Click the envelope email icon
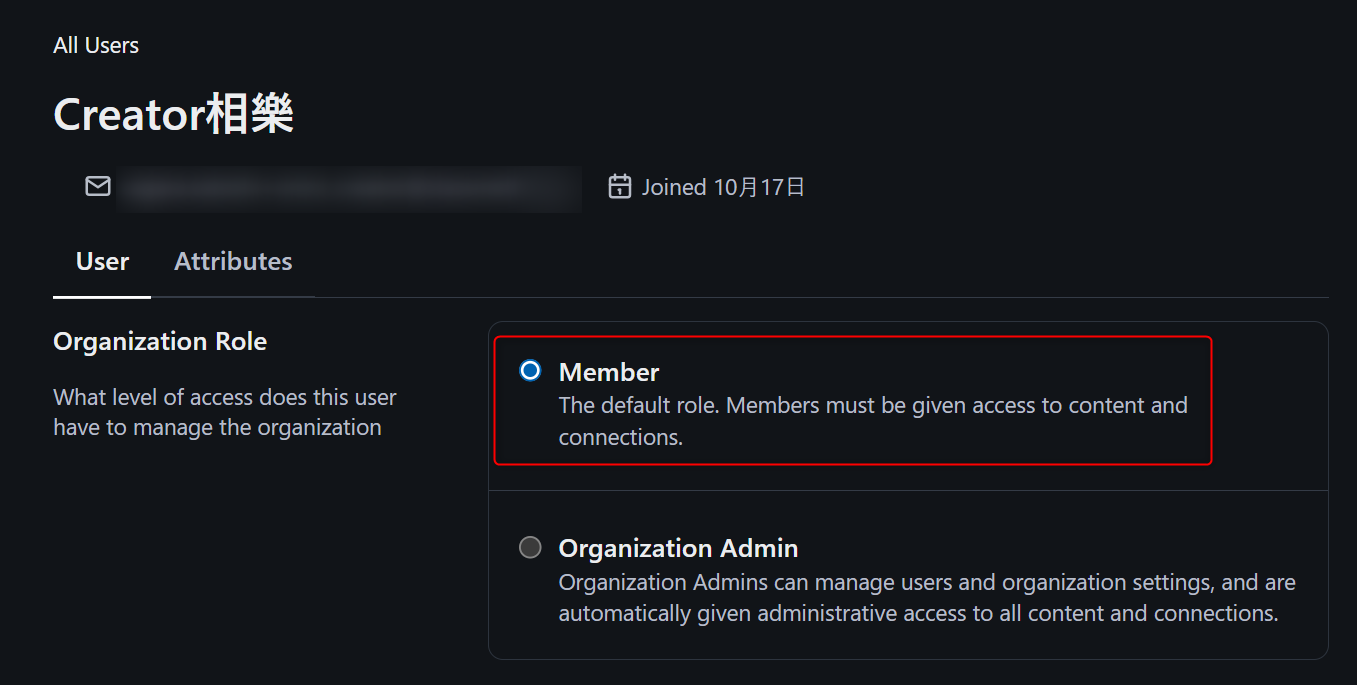Screen dimensions: 1357x685 98,187
